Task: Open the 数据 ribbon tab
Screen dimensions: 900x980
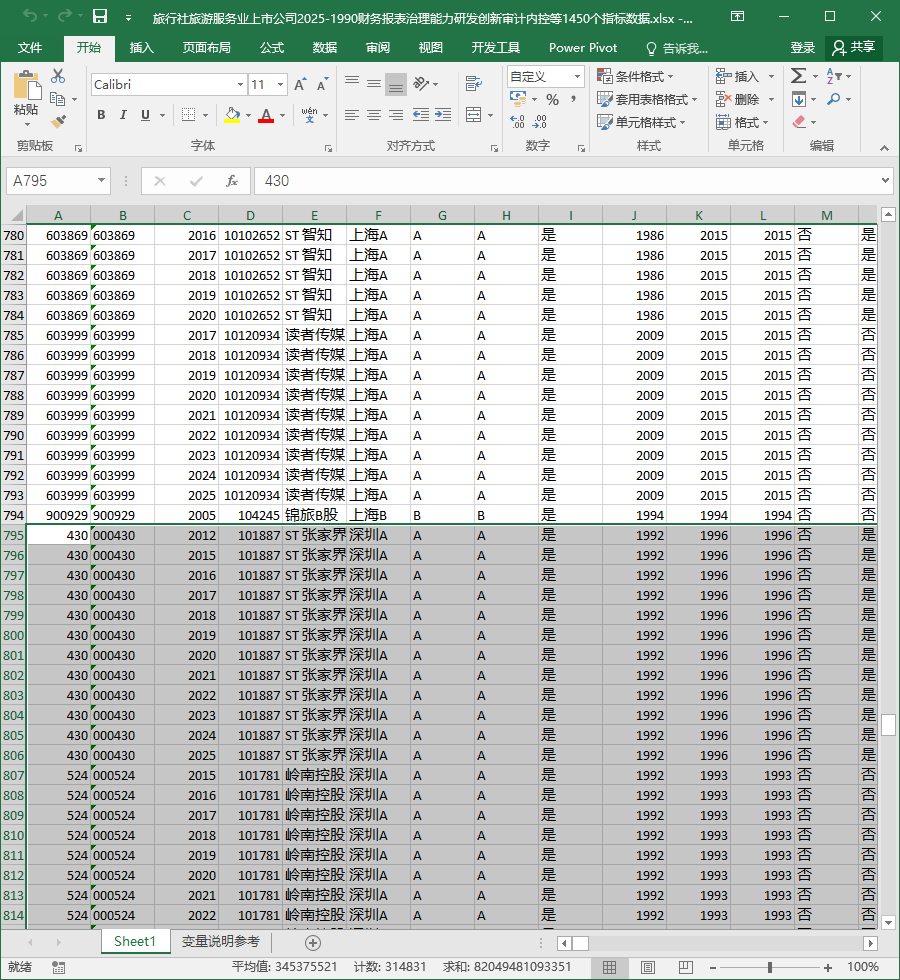Action: pyautogui.click(x=325, y=48)
